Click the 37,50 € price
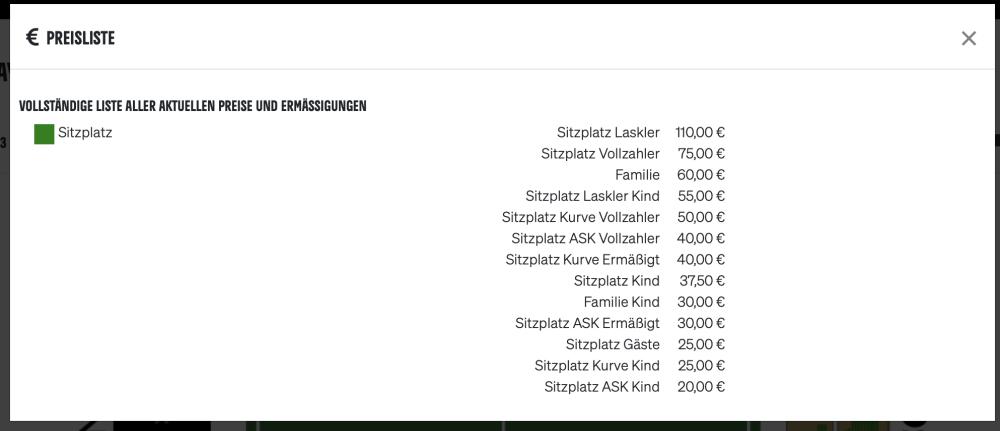Image resolution: width=1000 pixels, height=431 pixels. click(x=700, y=280)
